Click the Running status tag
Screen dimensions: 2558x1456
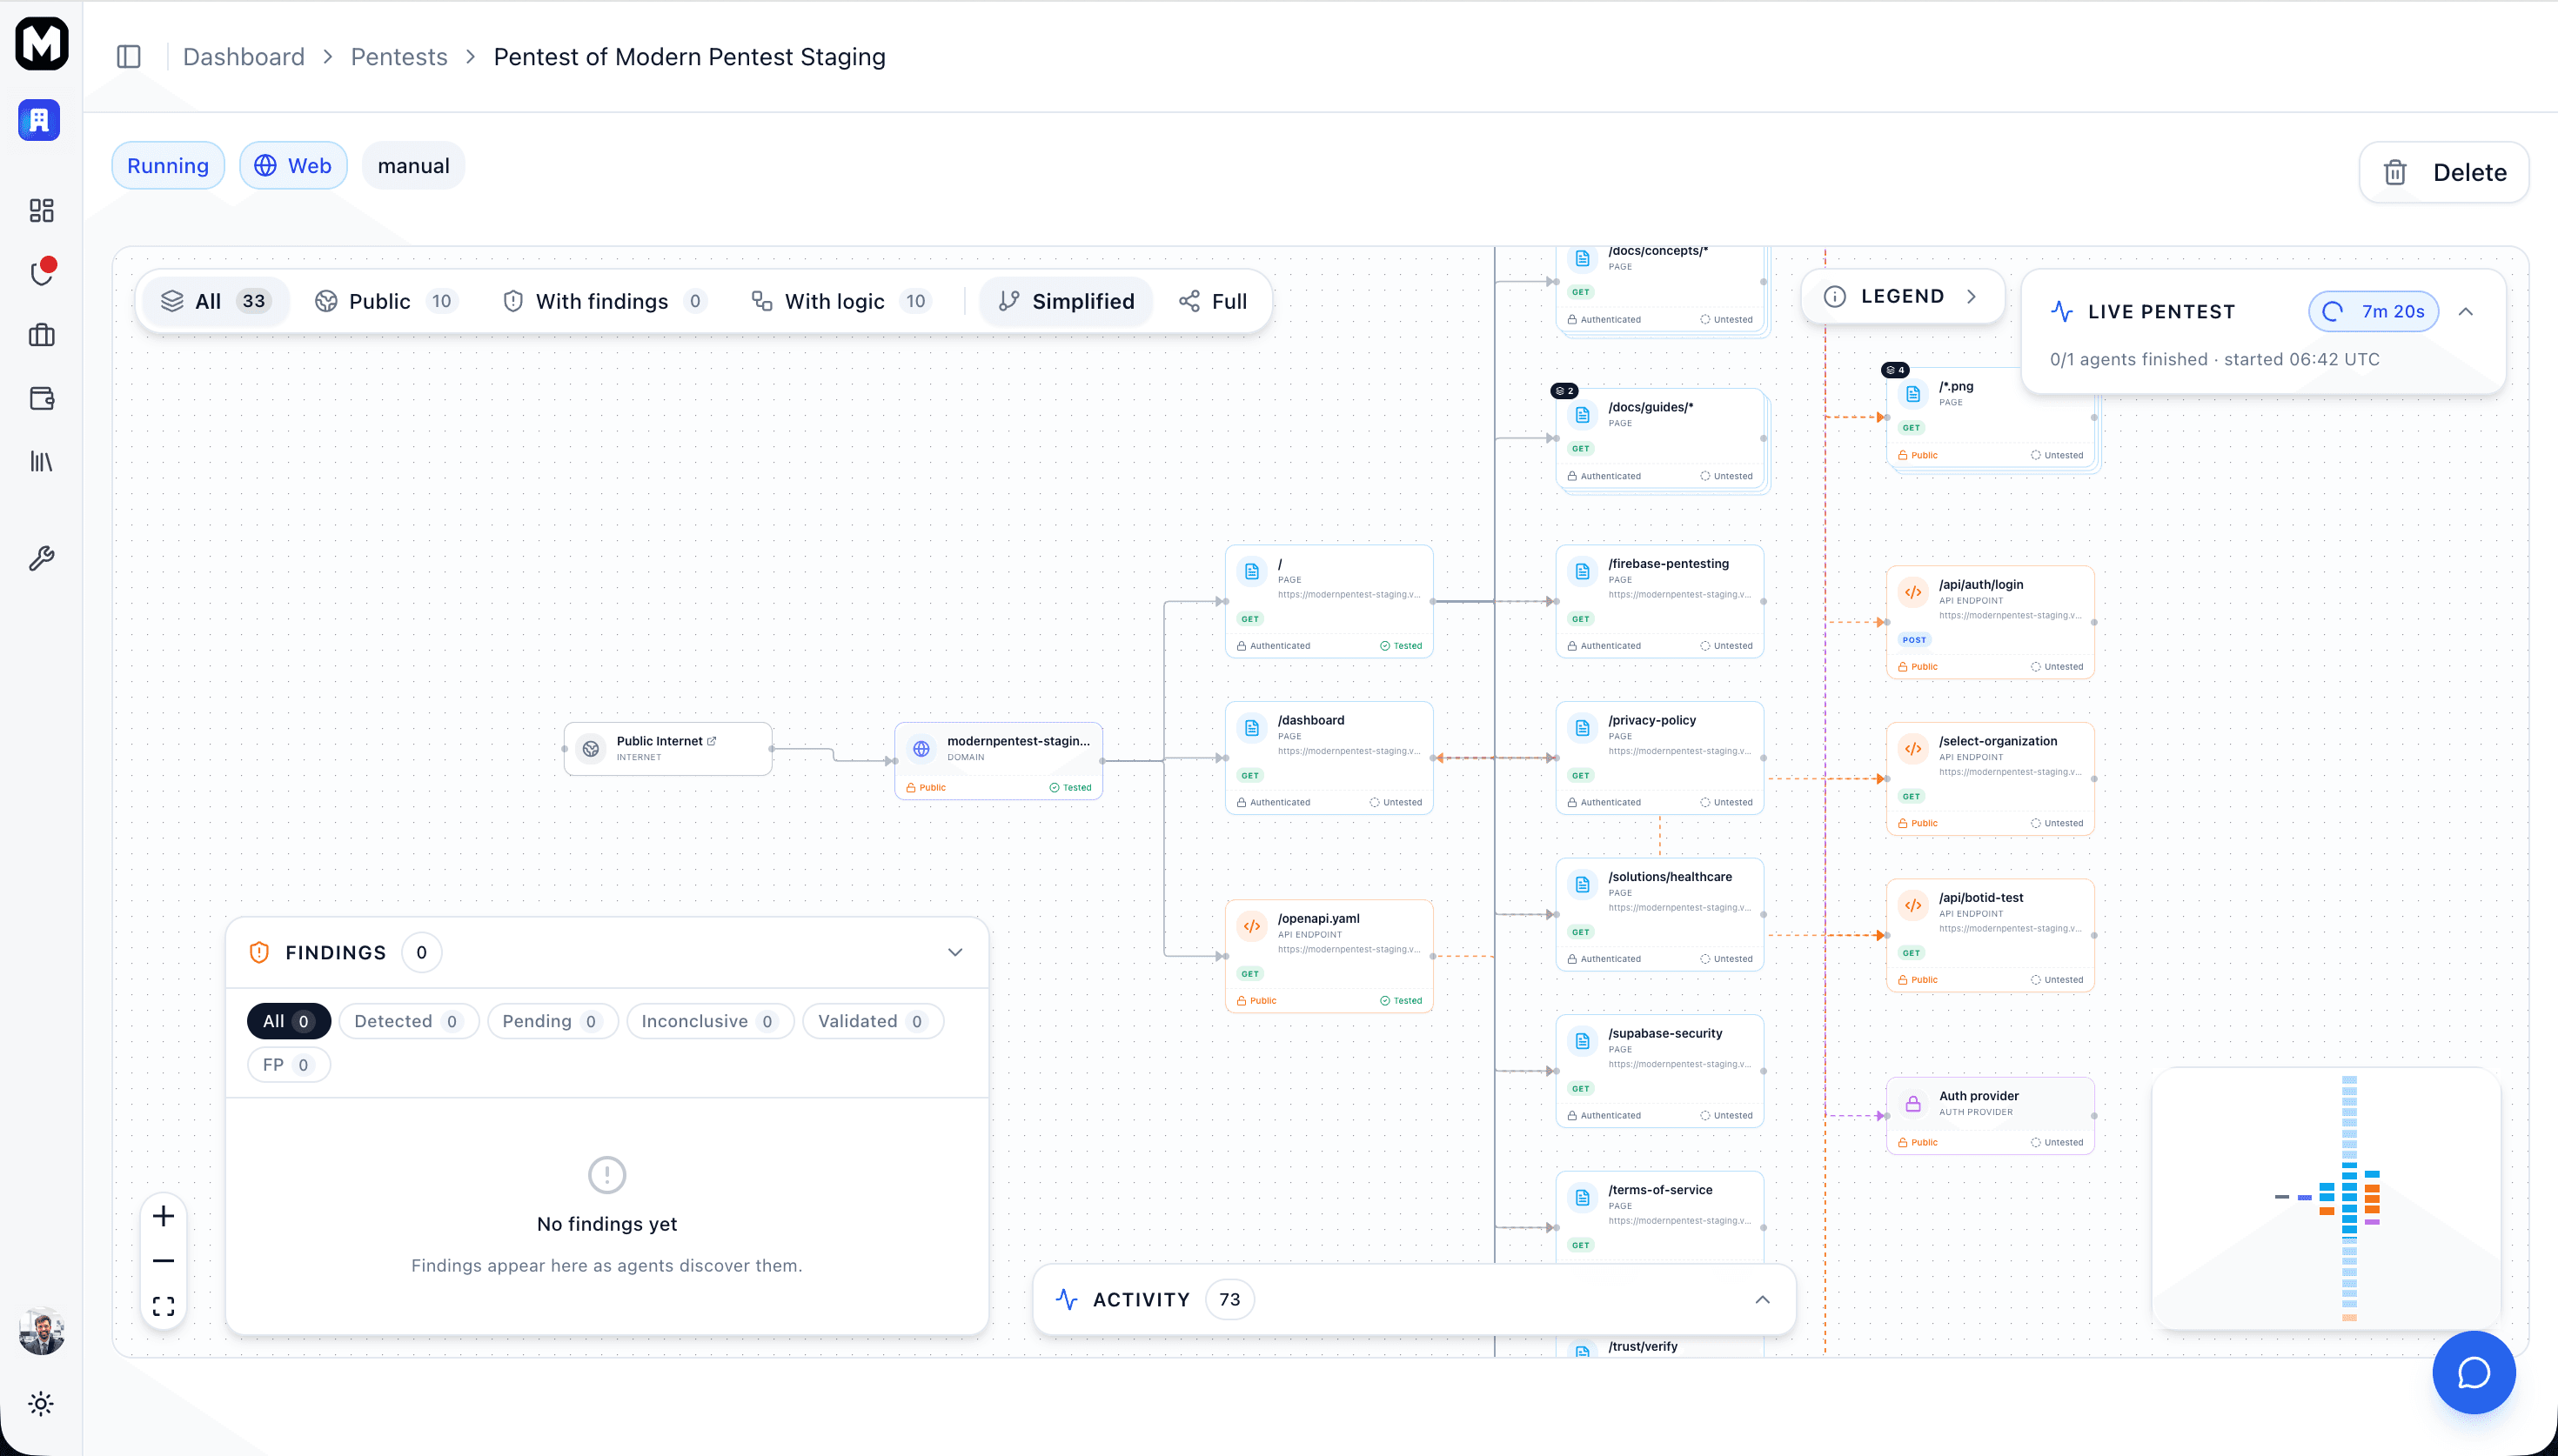point(168,166)
